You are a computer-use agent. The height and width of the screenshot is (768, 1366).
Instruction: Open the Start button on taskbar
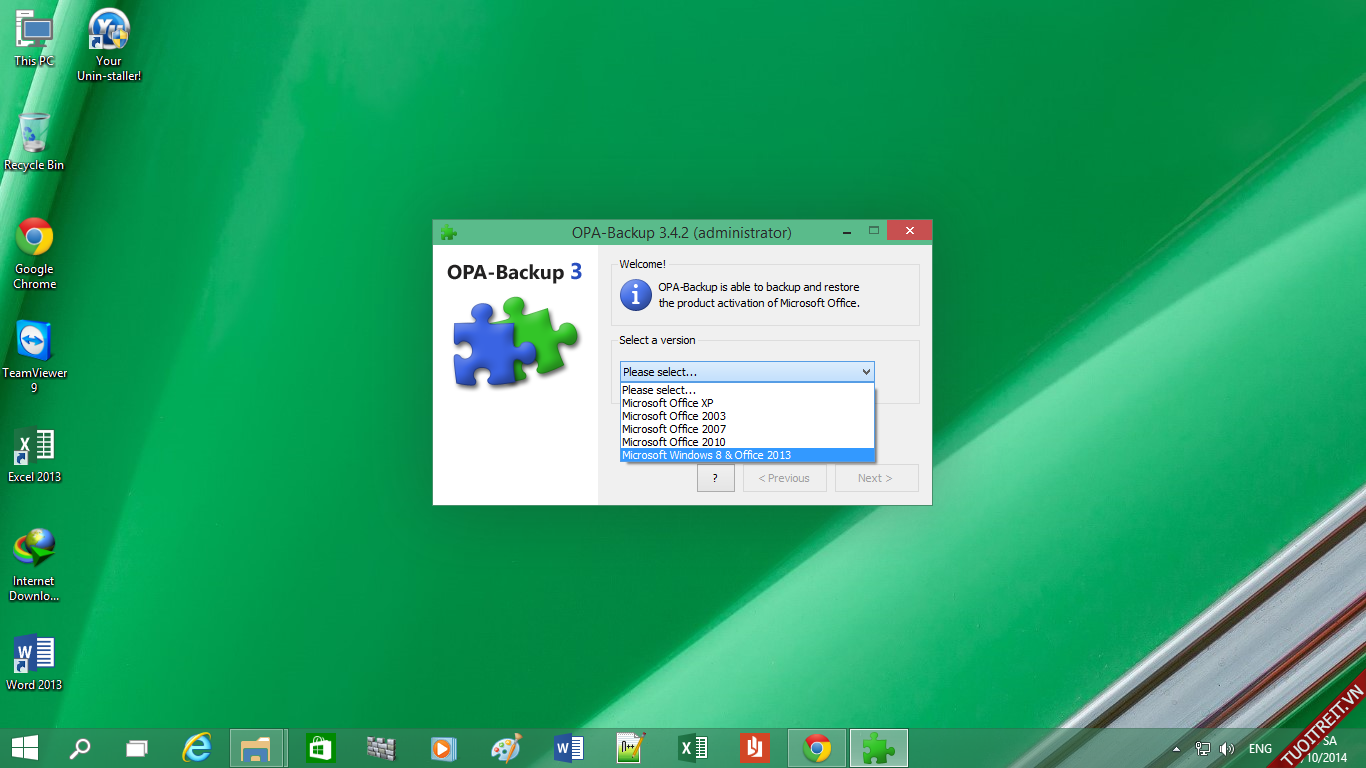click(x=25, y=748)
